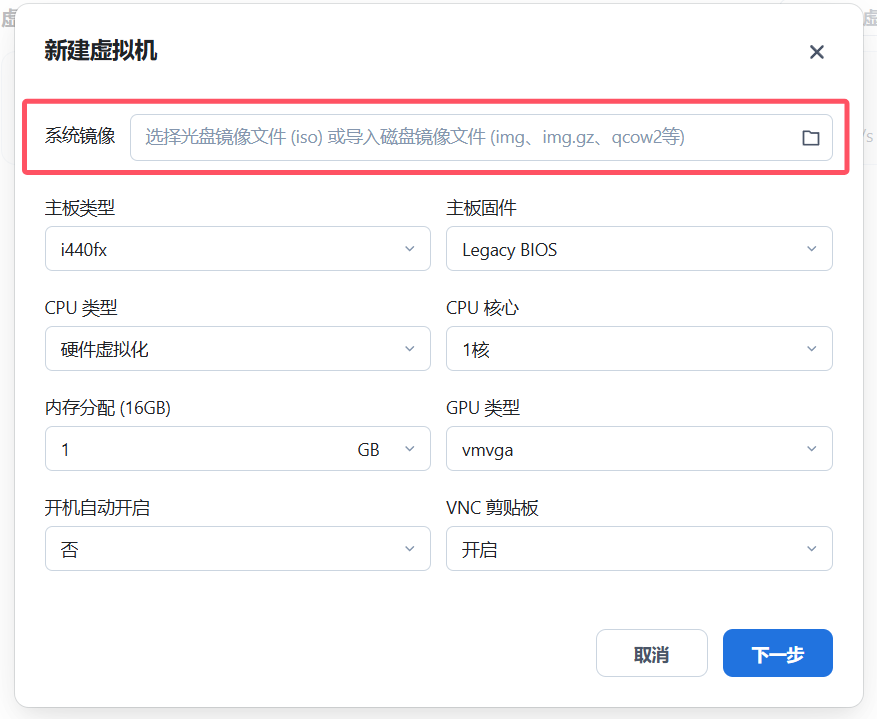Click the folder icon to browse system images
The width and height of the screenshot is (877, 719).
(812, 137)
